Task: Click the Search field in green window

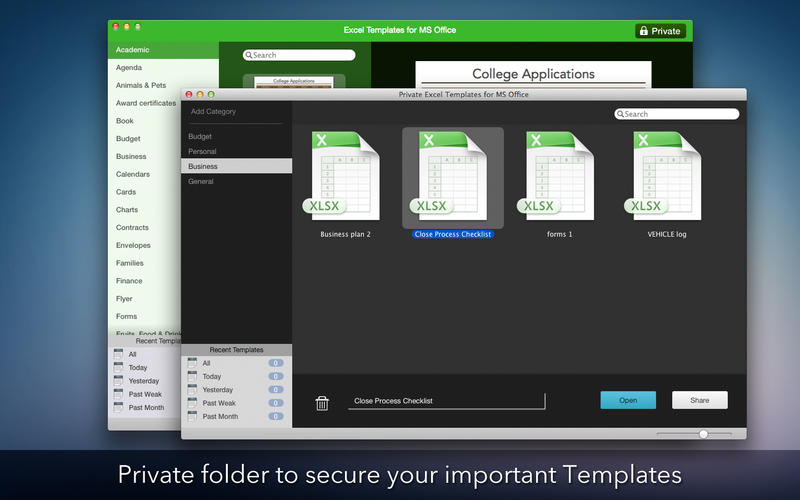Action: point(299,55)
